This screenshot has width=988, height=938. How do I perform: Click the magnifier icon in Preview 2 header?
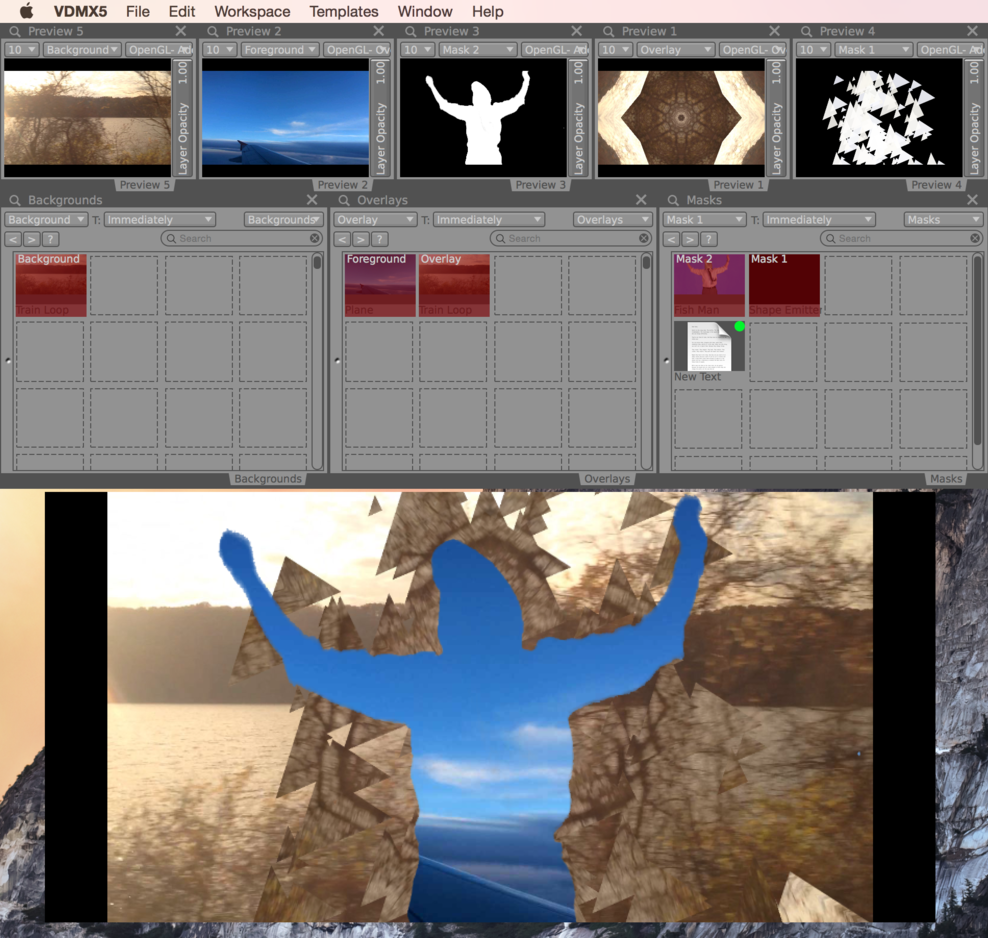pyautogui.click(x=213, y=31)
